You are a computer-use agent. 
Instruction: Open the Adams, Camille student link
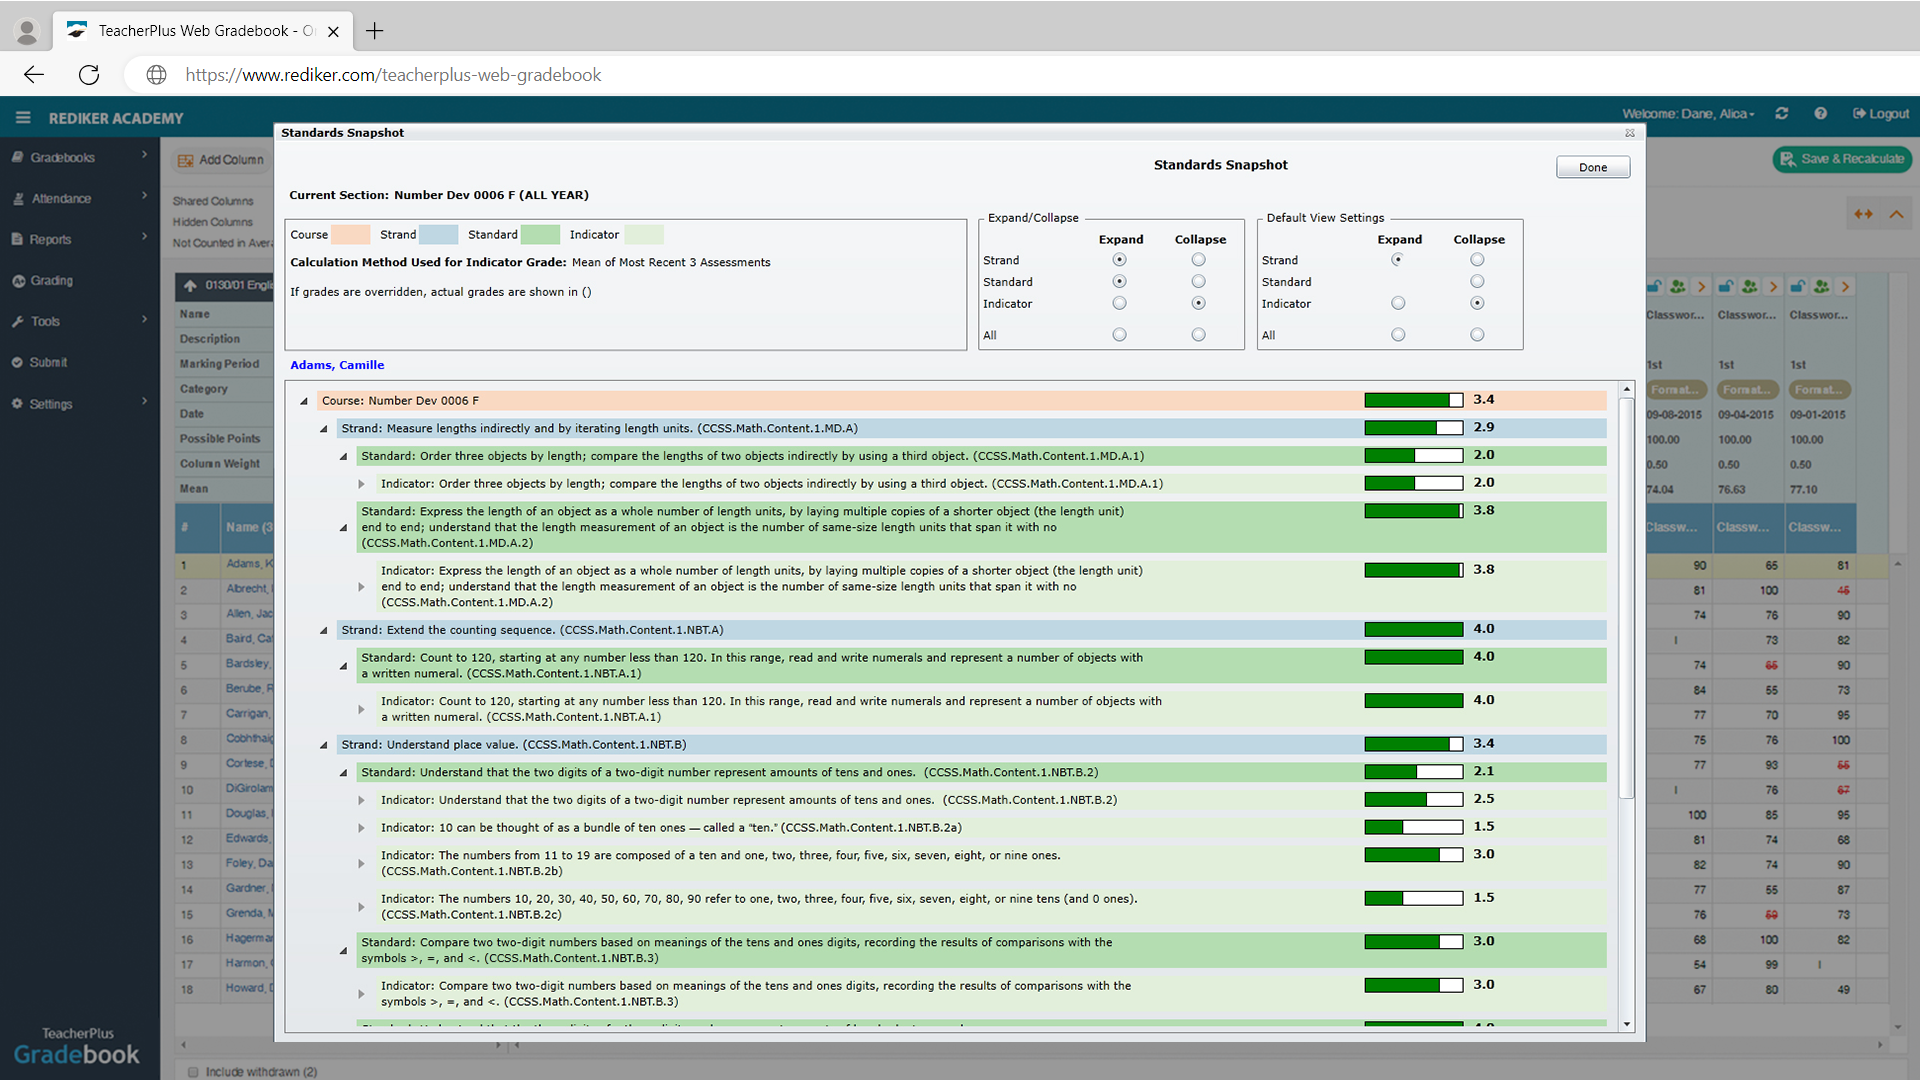coord(337,364)
